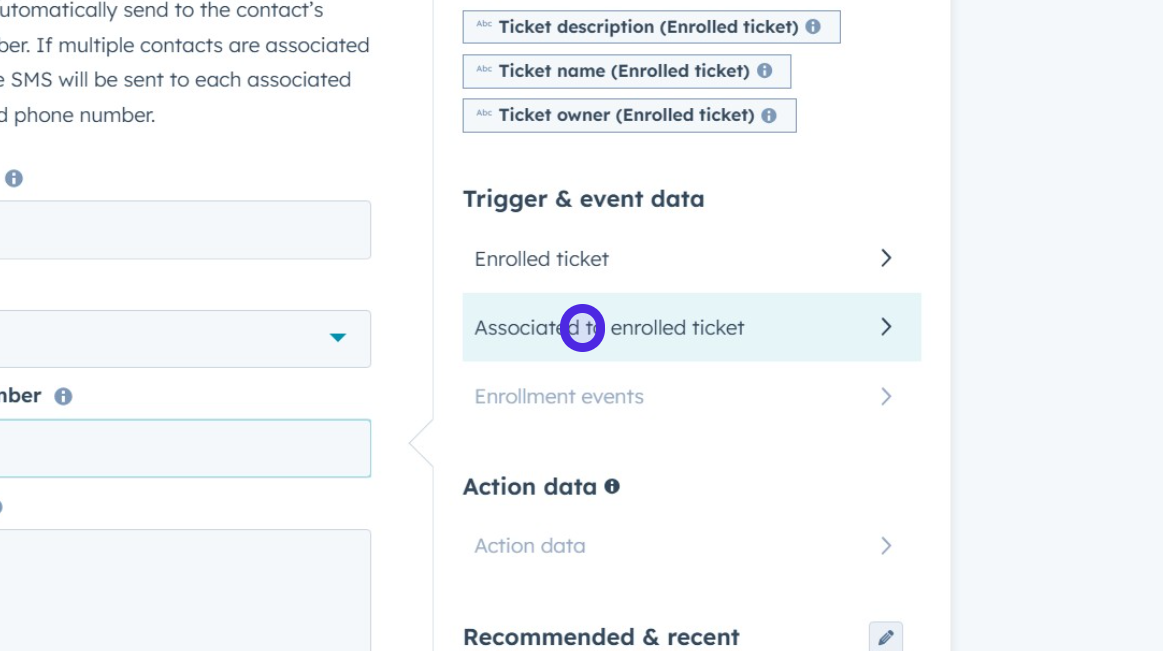
Task: Insert Ticket name (Enrolled ticket) token
Action: click(x=624, y=71)
